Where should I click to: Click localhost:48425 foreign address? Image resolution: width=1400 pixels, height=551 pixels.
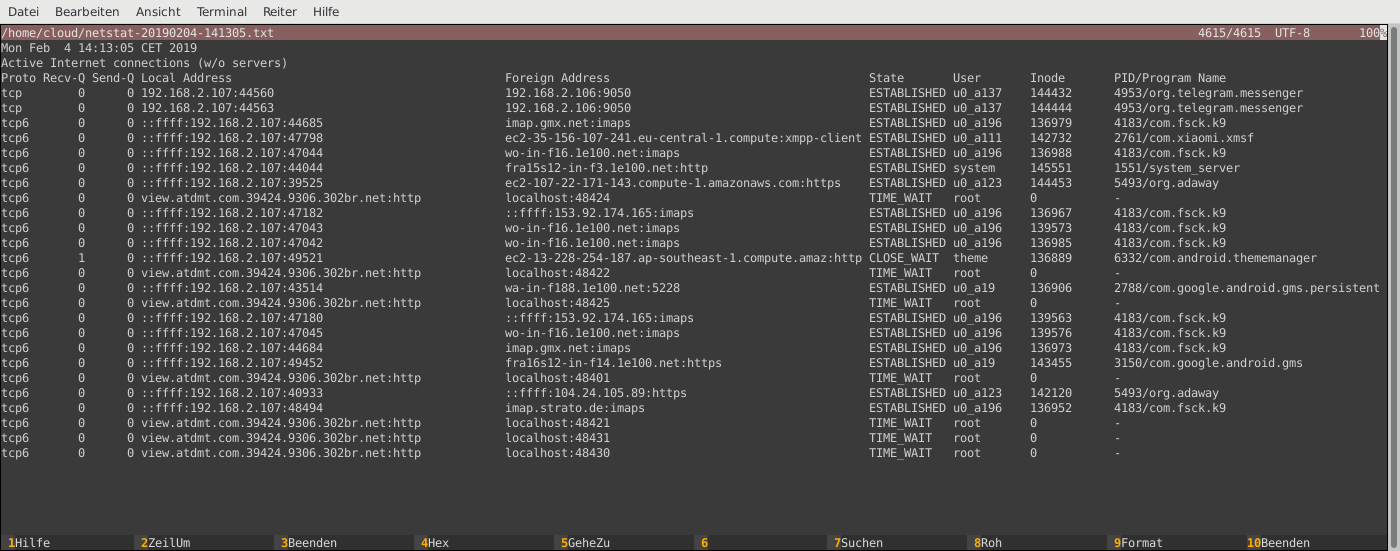pos(557,303)
